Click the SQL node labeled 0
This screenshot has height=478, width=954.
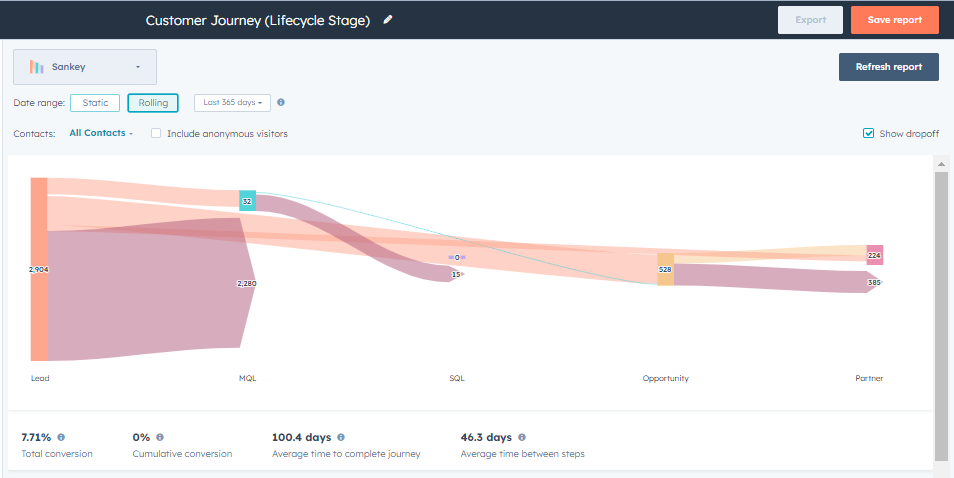[x=457, y=257]
